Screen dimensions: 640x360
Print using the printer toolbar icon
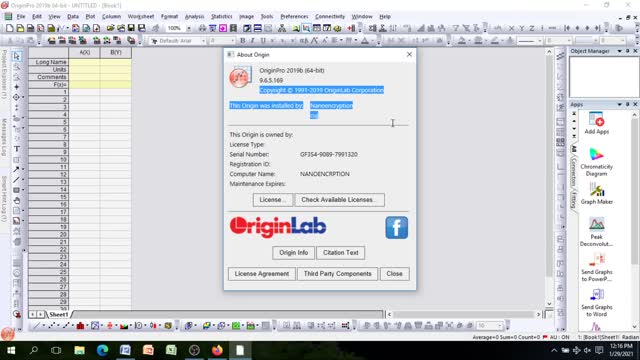coord(202,28)
